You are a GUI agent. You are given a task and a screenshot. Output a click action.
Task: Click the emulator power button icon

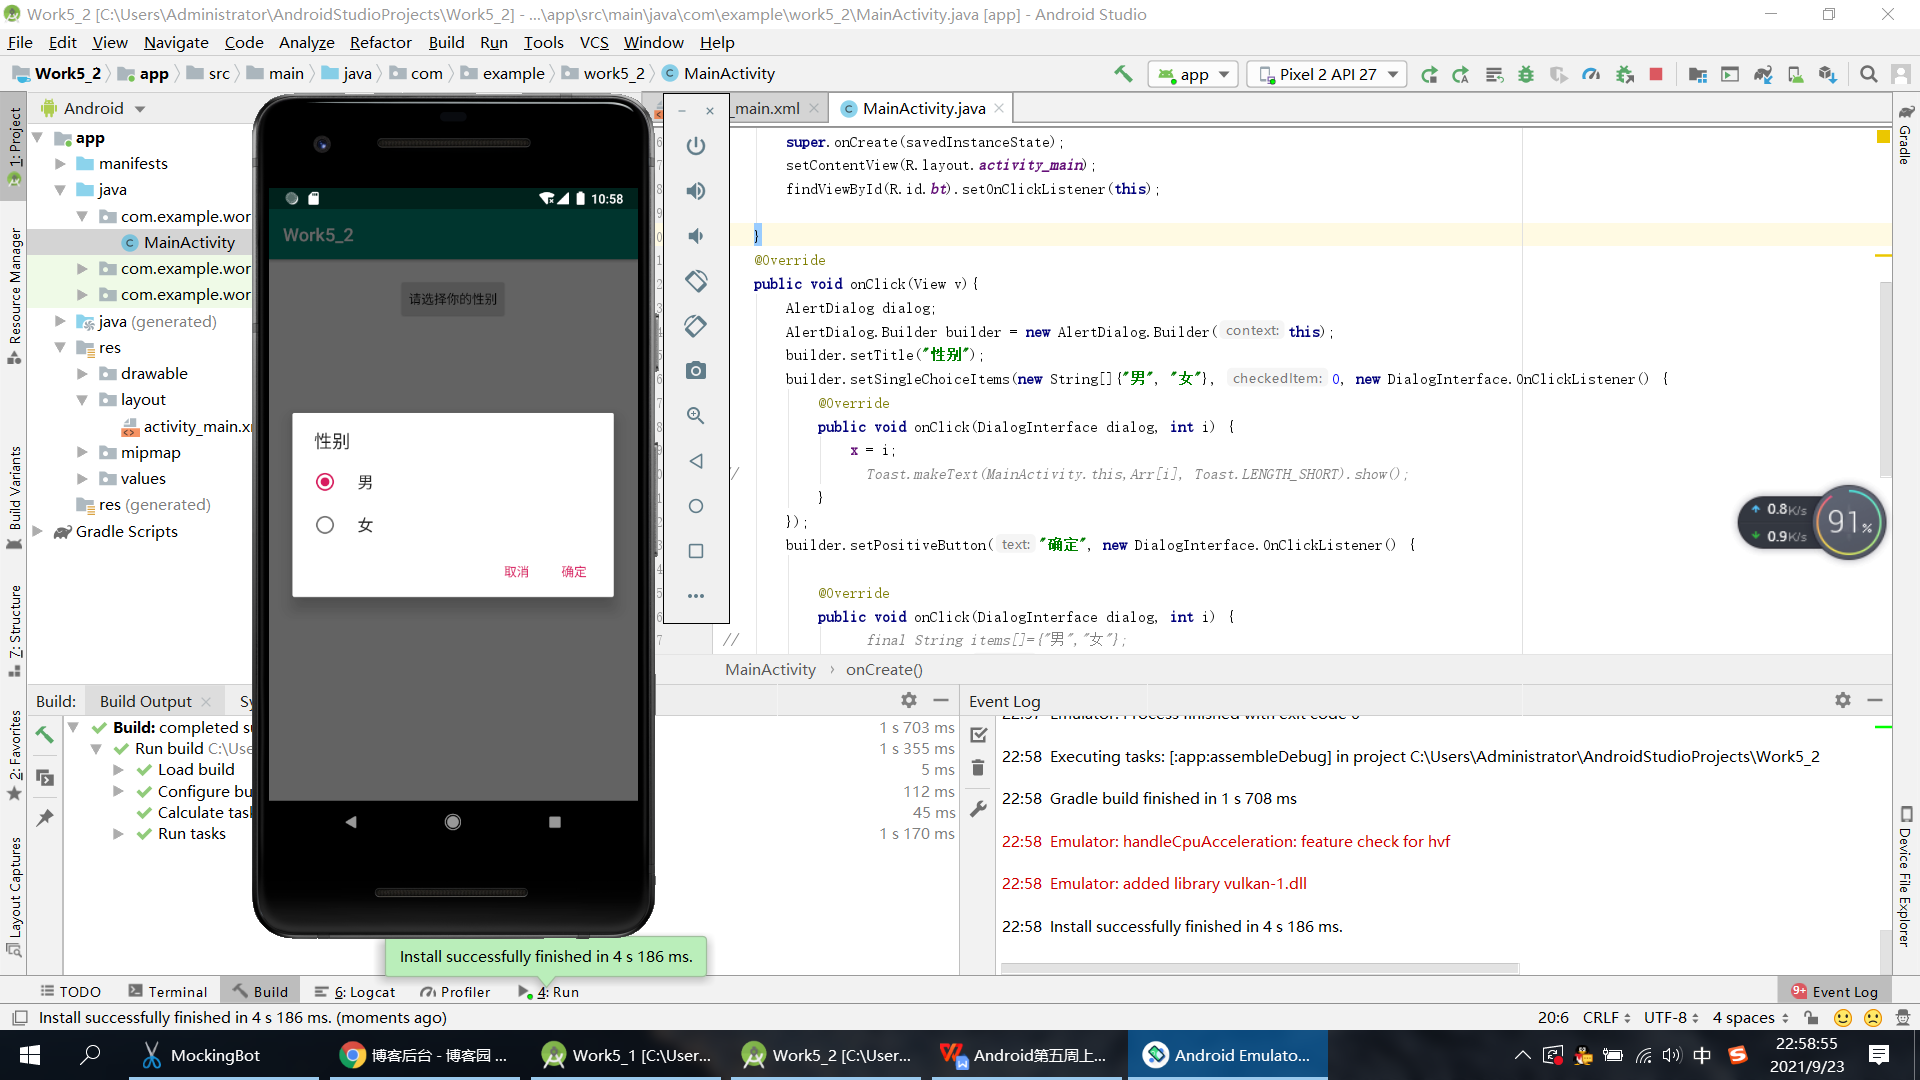pos(696,146)
